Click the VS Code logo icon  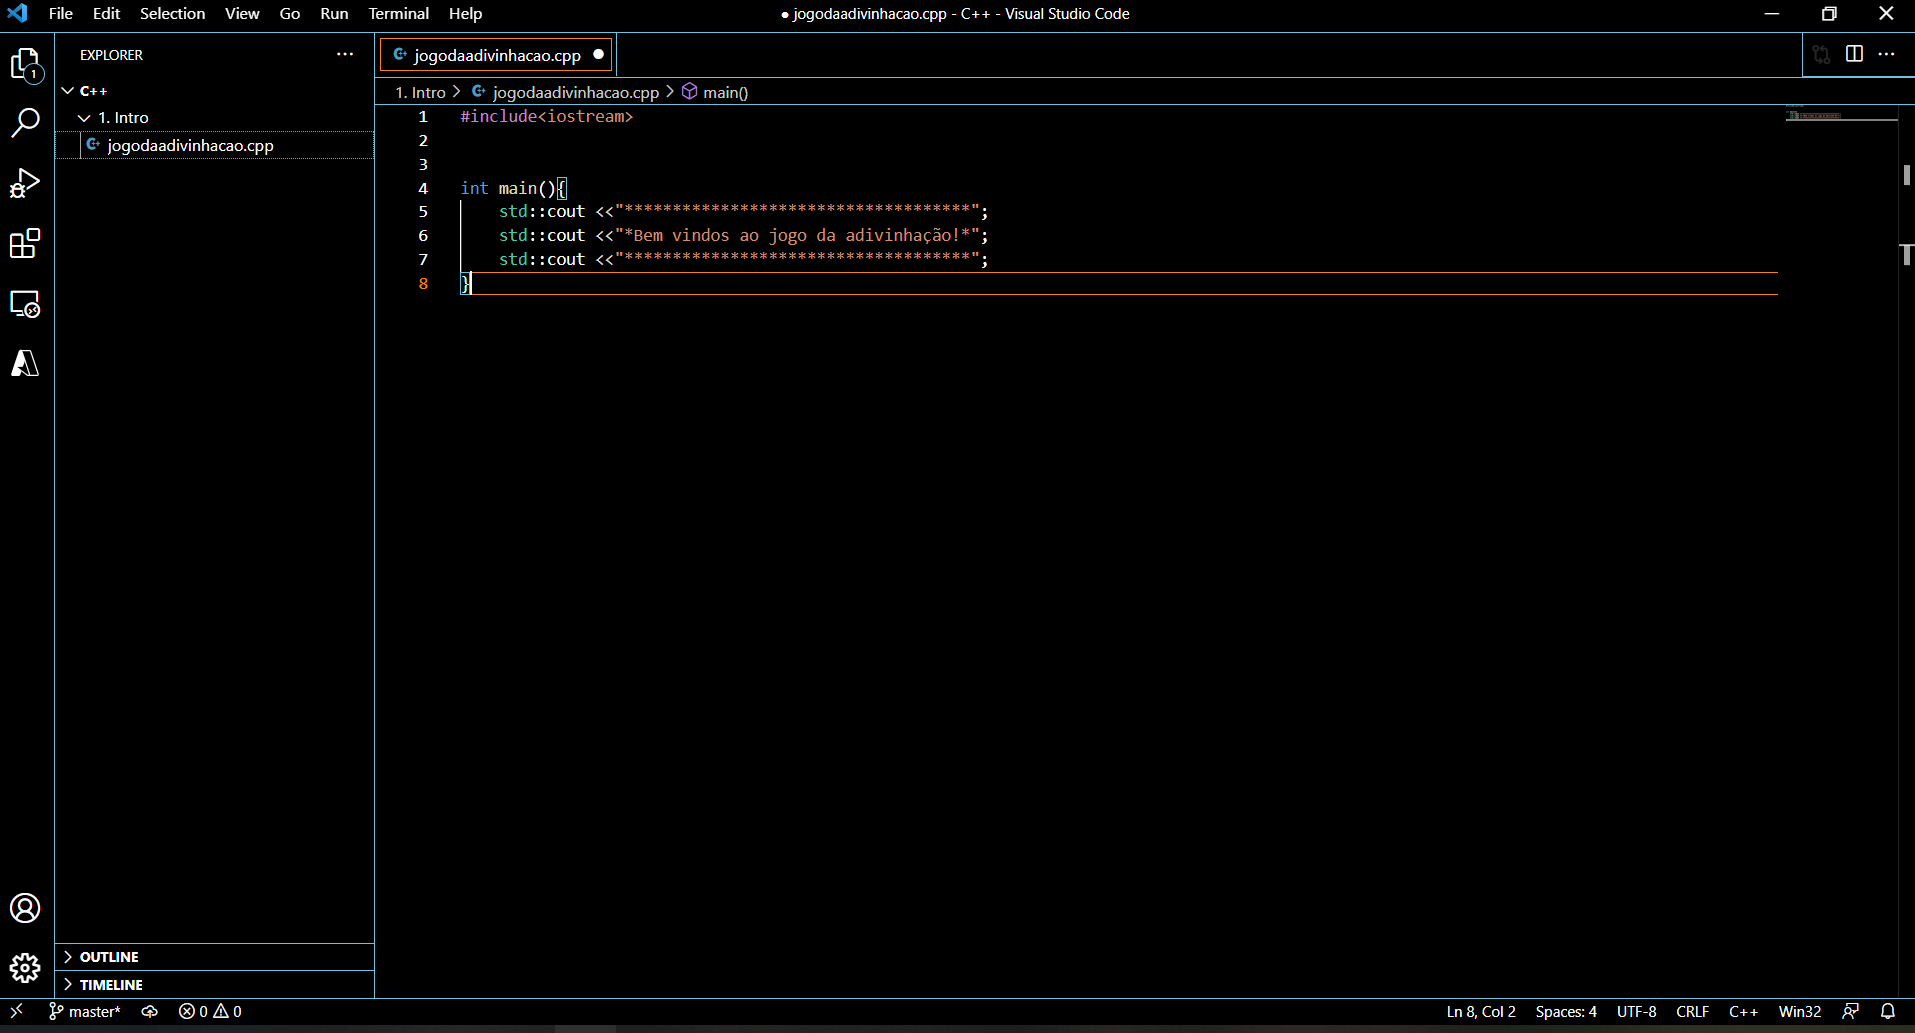point(18,13)
